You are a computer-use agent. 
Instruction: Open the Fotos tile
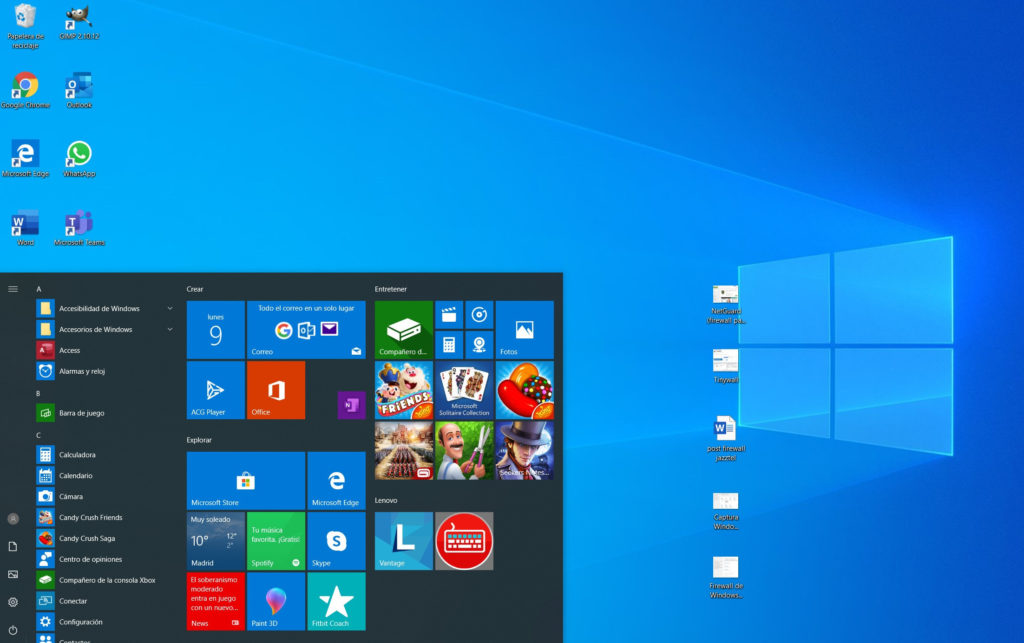524,329
